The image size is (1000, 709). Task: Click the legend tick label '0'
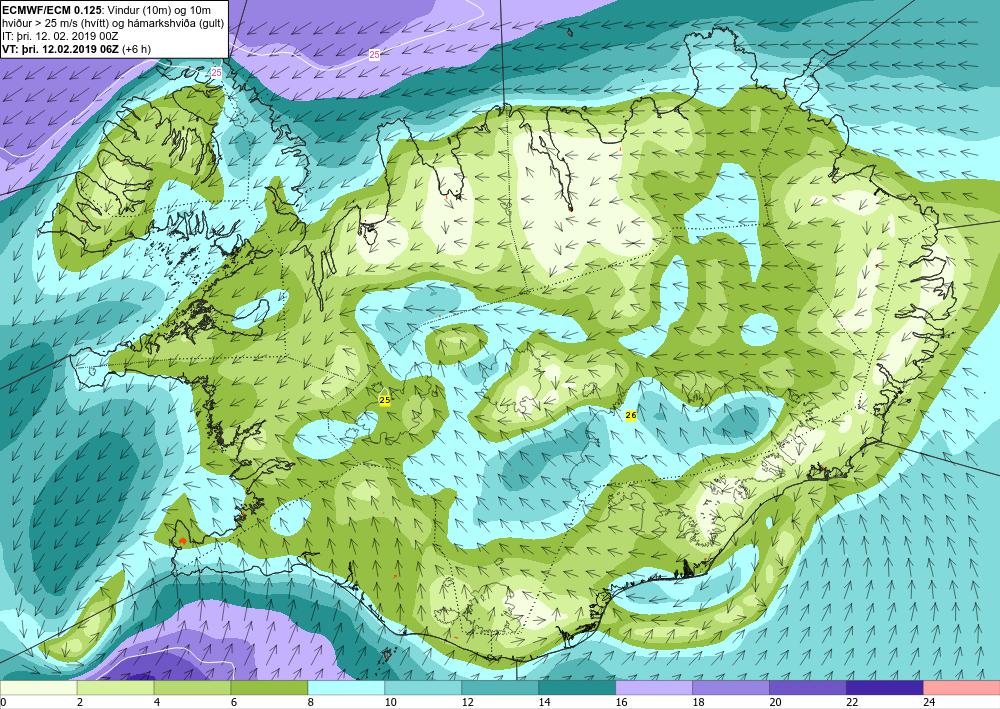click(3, 702)
